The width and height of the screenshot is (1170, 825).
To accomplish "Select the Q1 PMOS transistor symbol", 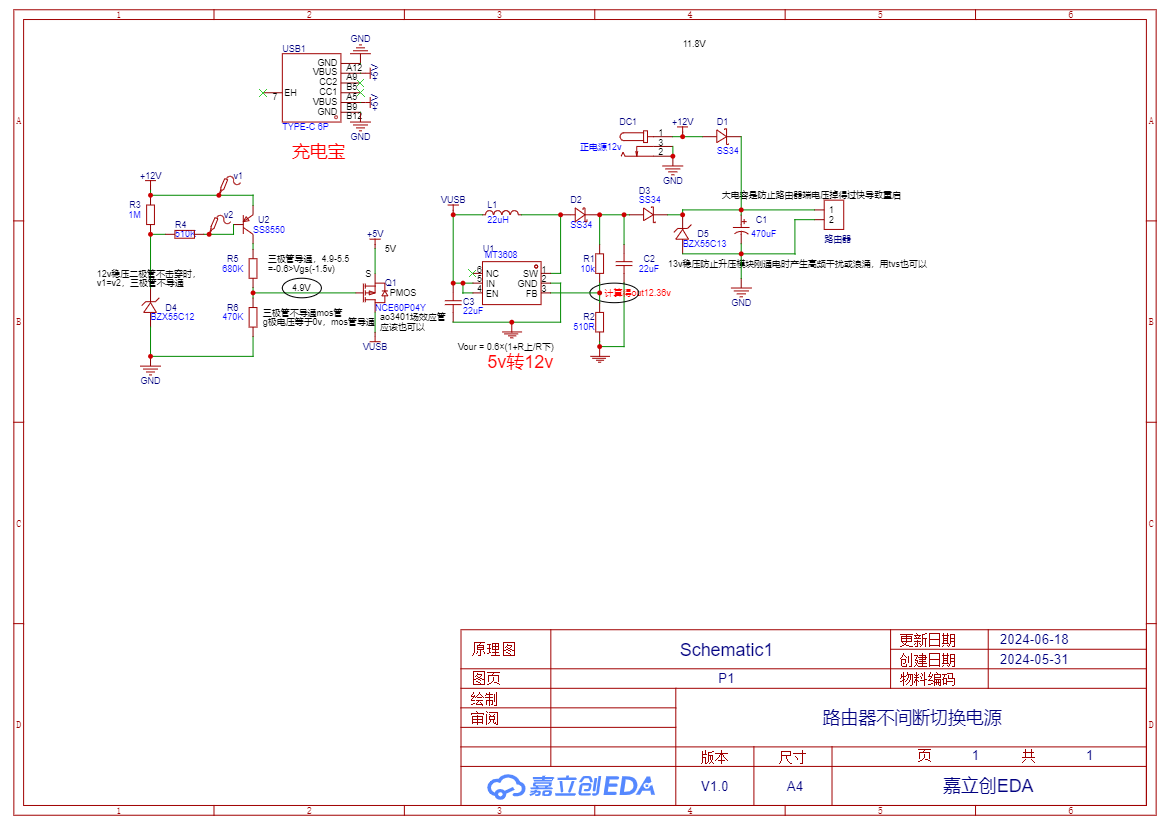I will (374, 292).
